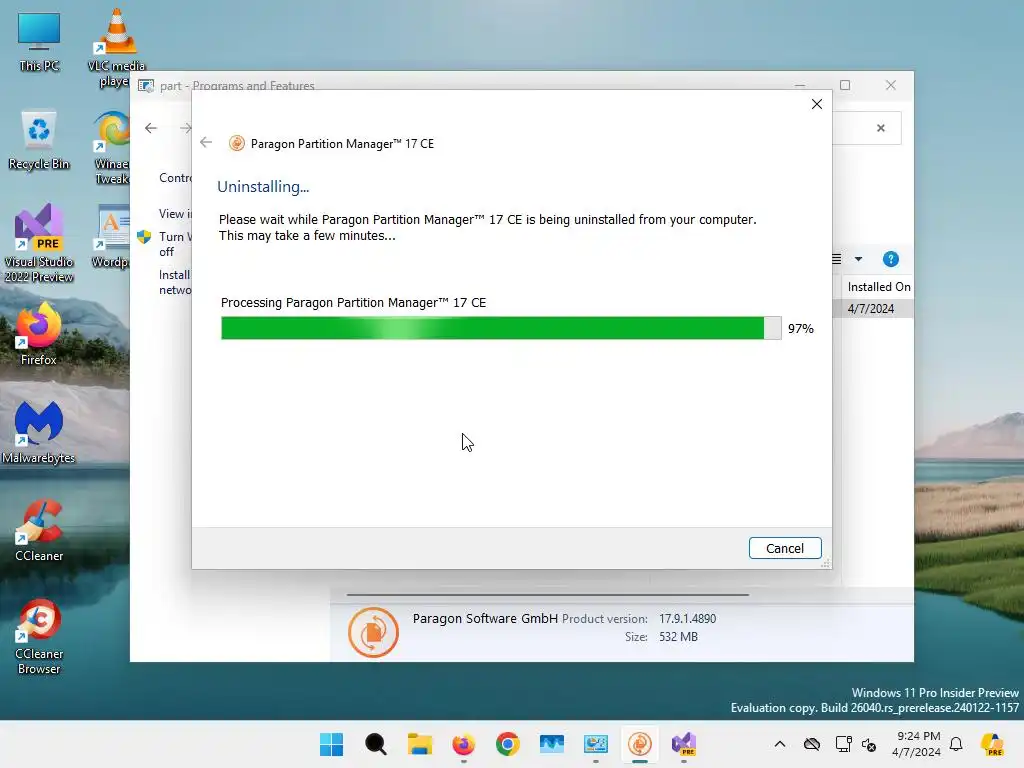Open the display/network tray icon
The image size is (1024, 768).
coord(843,744)
